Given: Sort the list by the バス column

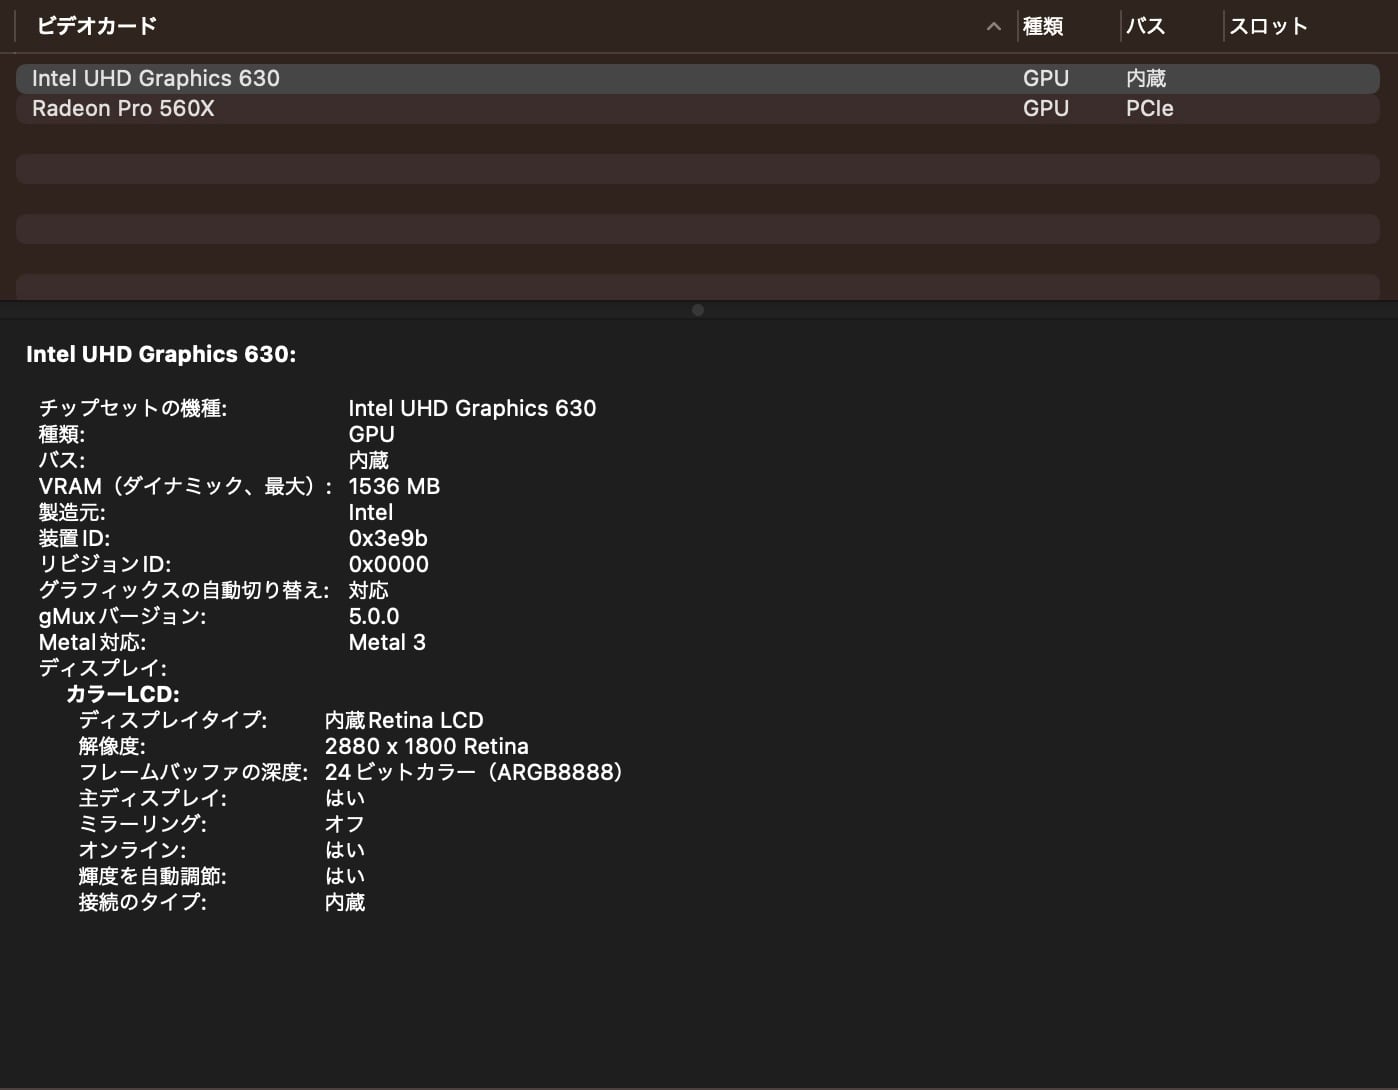Looking at the screenshot, I should (1146, 27).
